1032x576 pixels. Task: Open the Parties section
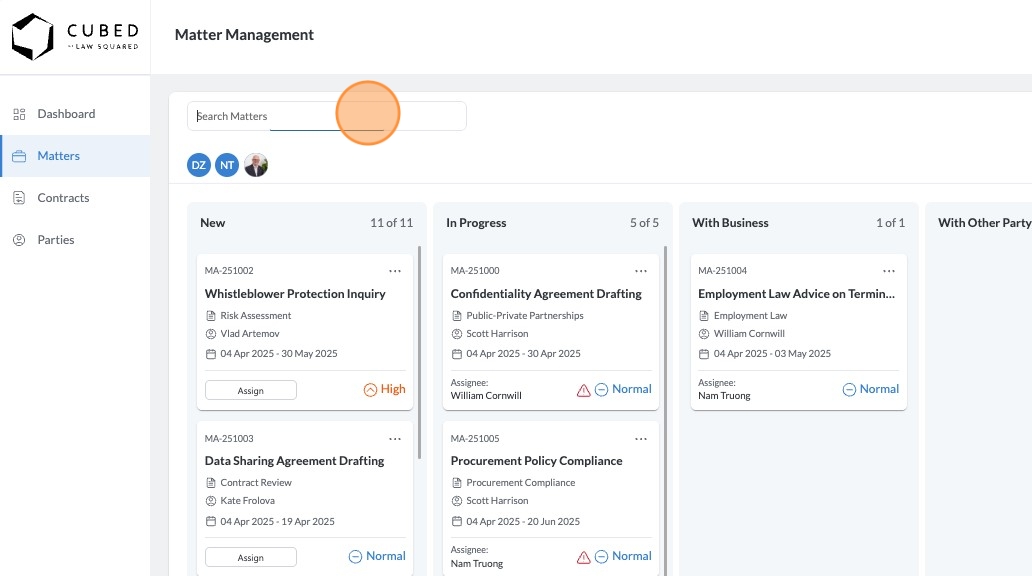56,240
